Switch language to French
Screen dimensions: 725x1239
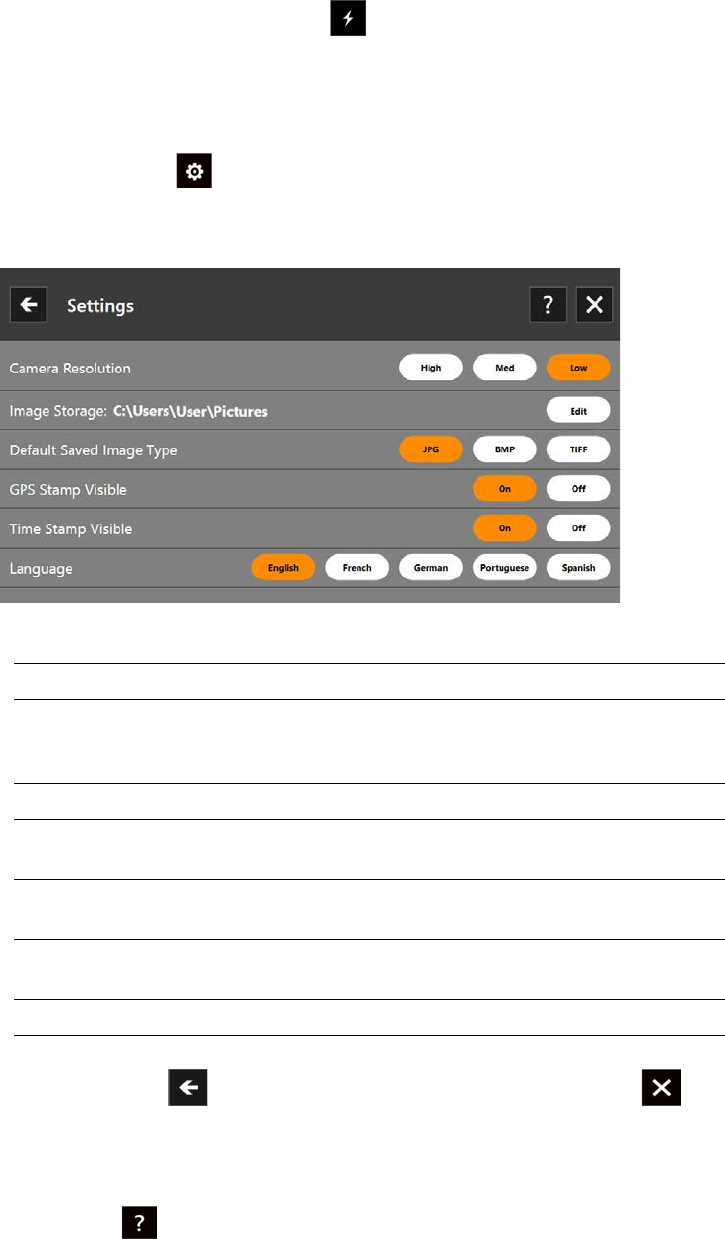(357, 568)
